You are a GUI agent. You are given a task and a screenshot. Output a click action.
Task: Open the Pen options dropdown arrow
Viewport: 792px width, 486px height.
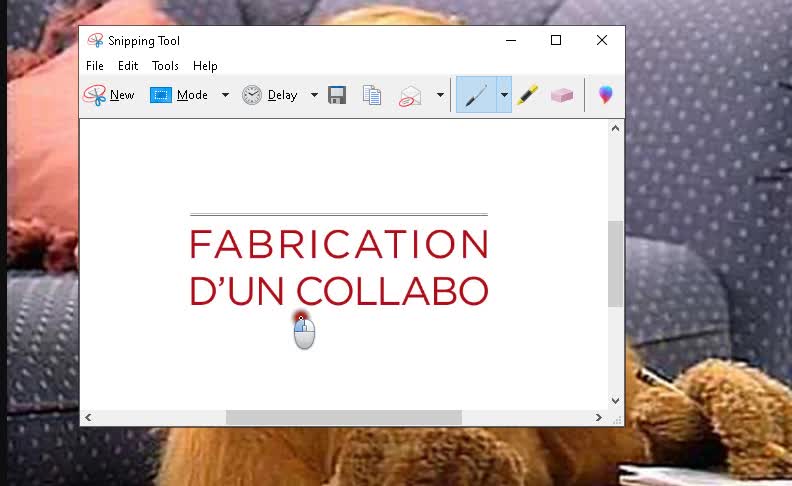coord(504,95)
